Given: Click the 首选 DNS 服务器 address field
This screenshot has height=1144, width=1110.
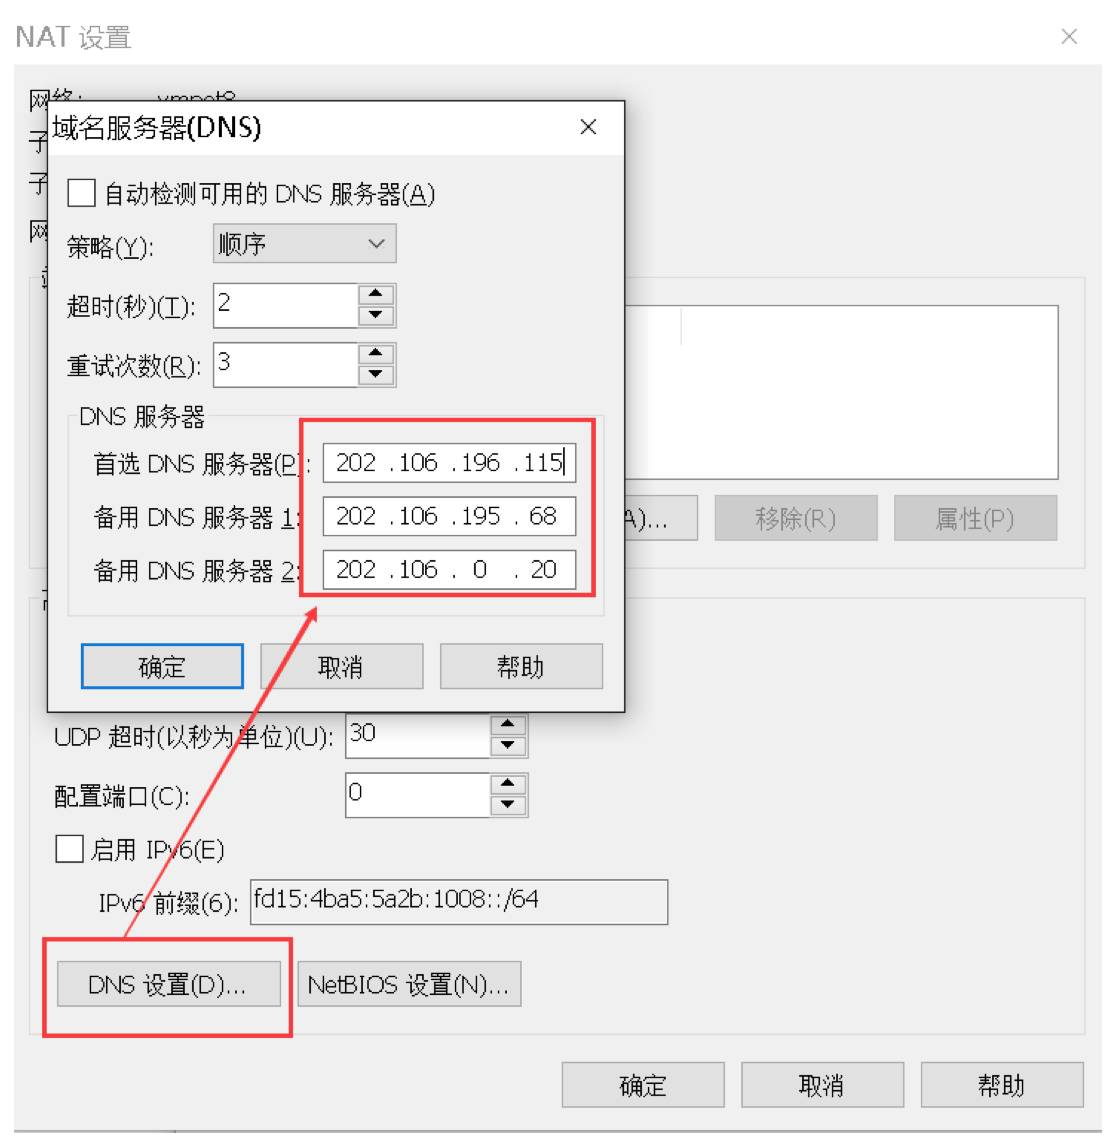Looking at the screenshot, I should (450, 463).
